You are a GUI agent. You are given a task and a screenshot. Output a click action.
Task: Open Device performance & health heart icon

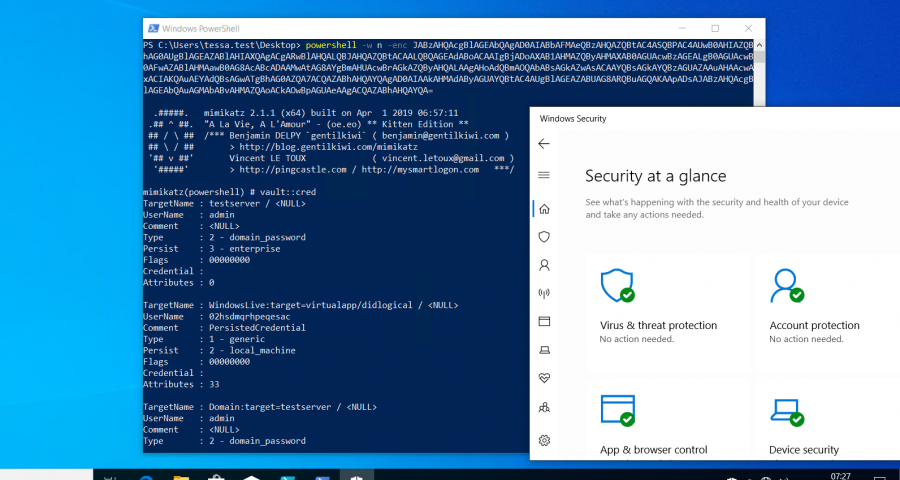544,378
